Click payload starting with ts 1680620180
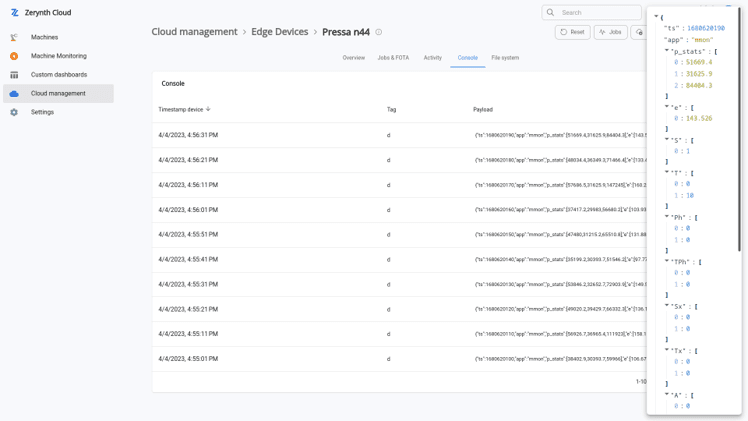The height and width of the screenshot is (421, 748). pos(561,160)
